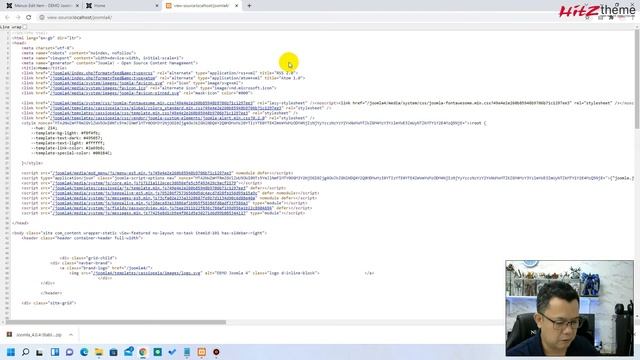Switch to Google Chrome on taskbar

pos(143,352)
